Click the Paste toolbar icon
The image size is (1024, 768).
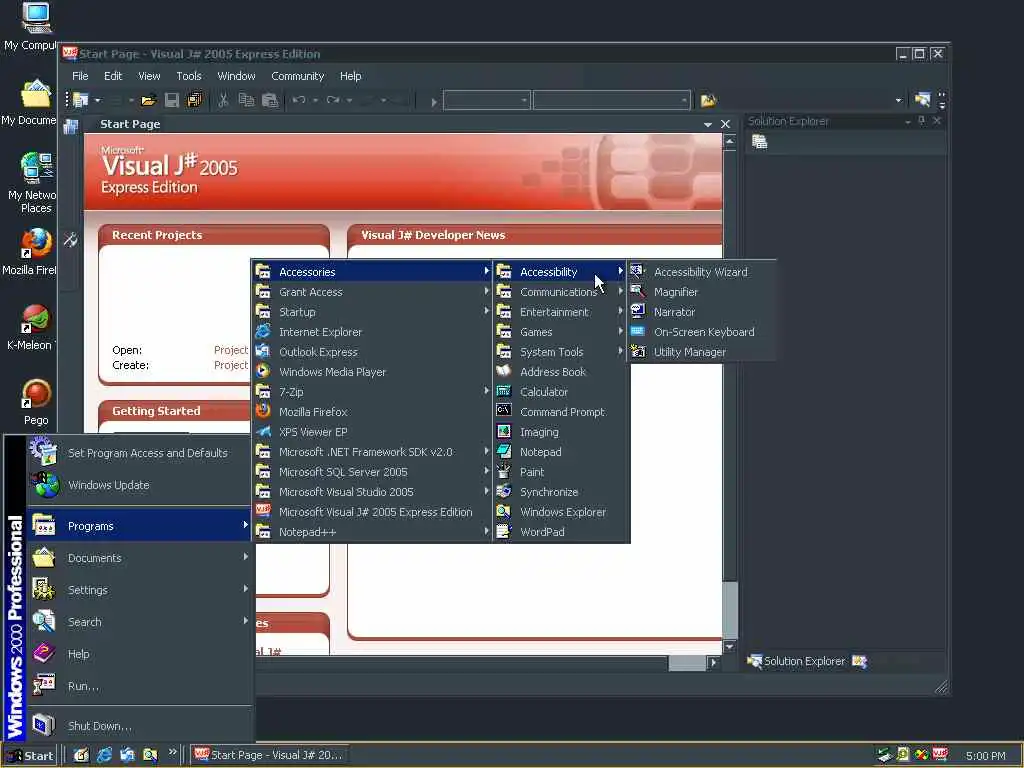(270, 100)
